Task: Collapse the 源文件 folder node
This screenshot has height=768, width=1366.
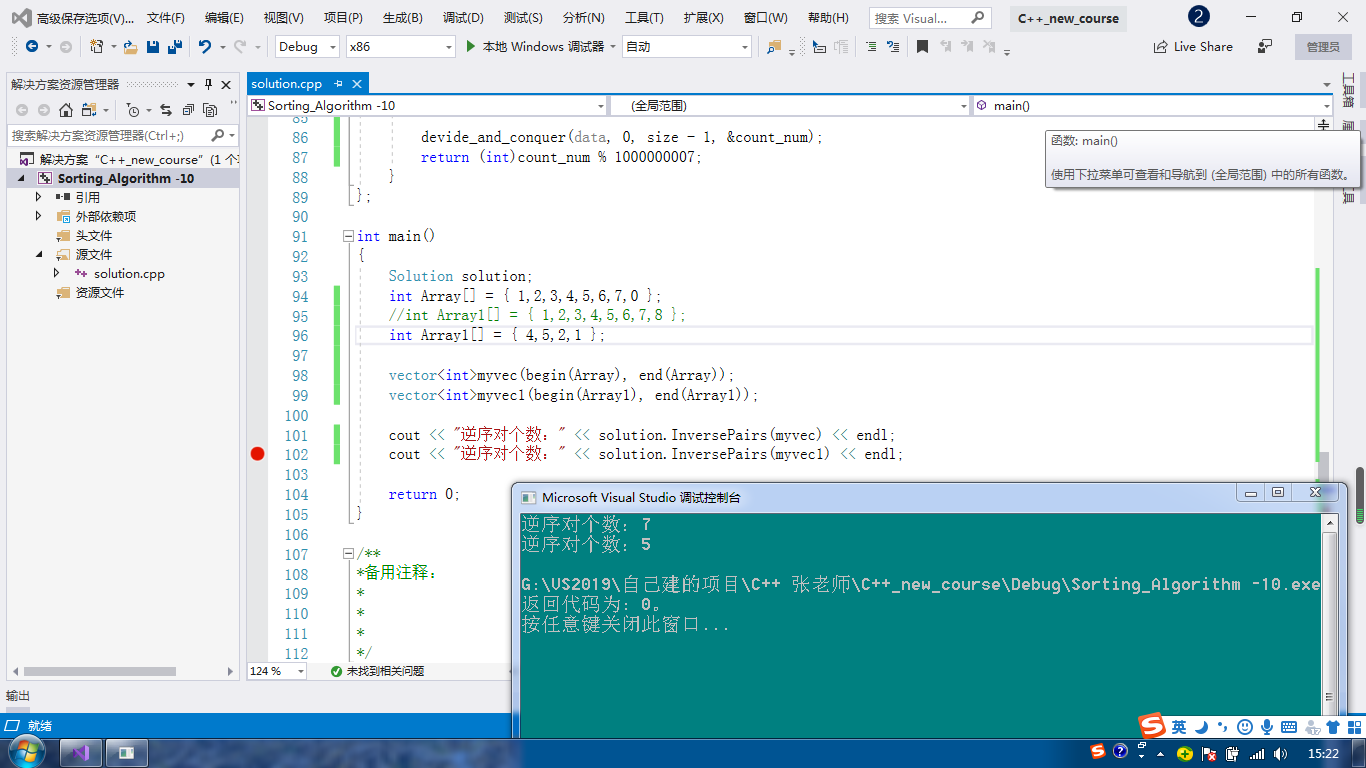Action: tap(39, 254)
